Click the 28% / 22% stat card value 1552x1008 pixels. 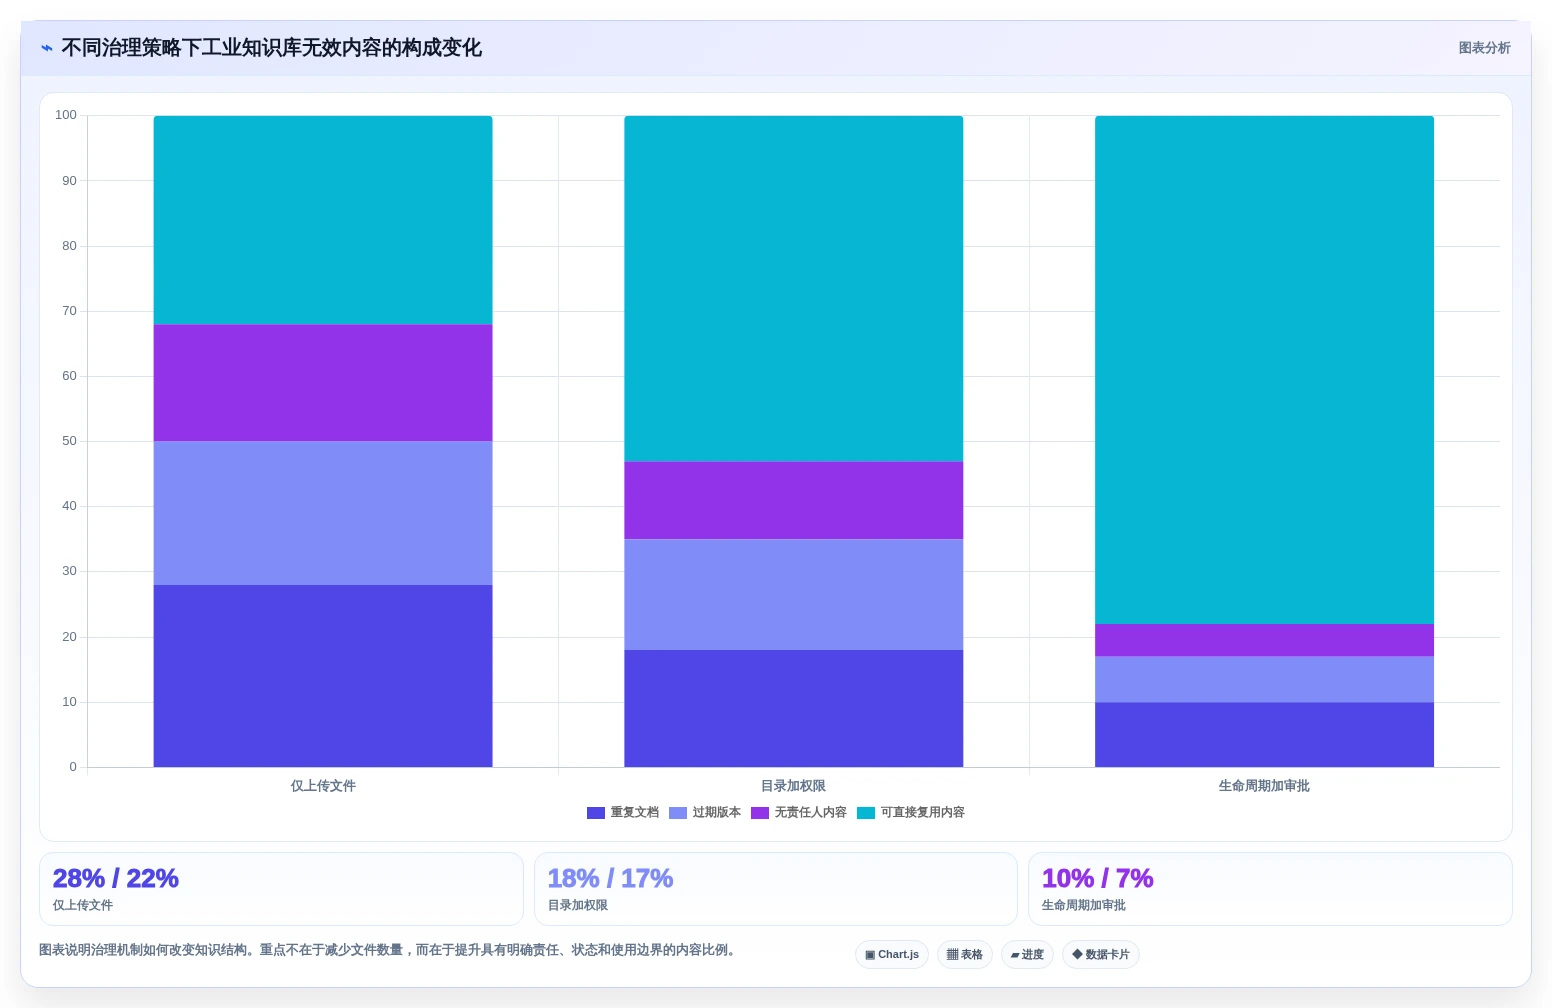(x=116, y=879)
